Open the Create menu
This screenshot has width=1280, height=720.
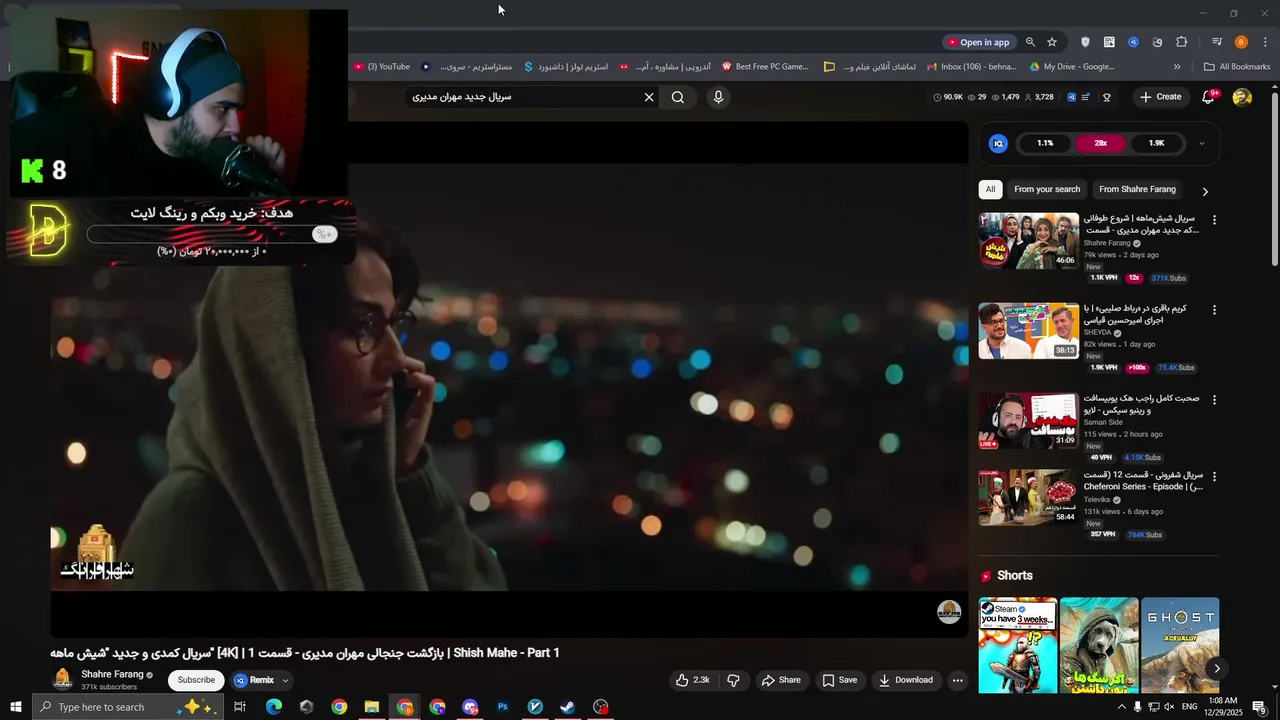1160,97
